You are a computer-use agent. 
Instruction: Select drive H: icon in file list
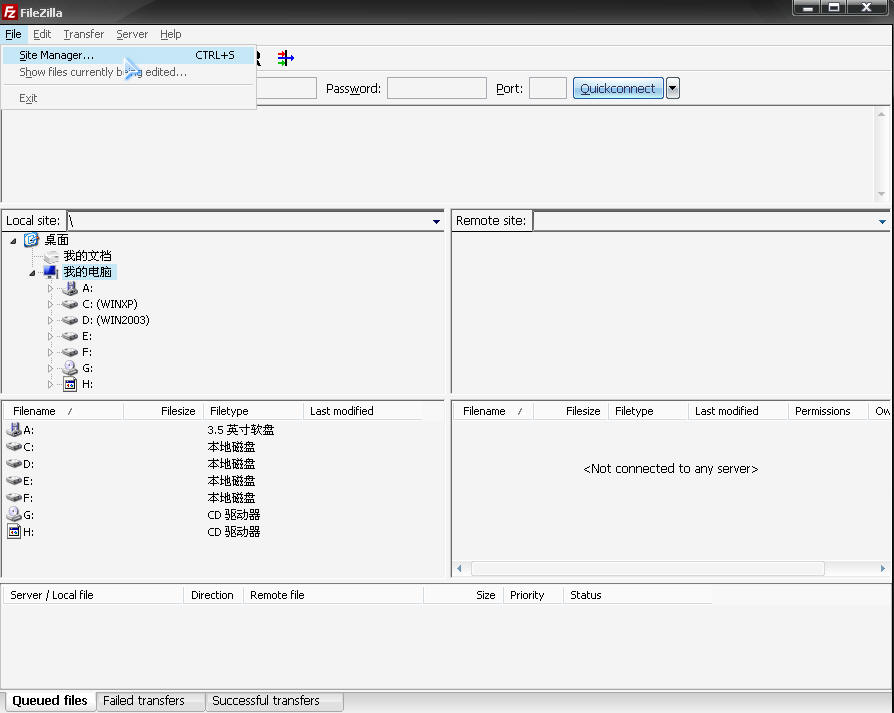[x=14, y=532]
